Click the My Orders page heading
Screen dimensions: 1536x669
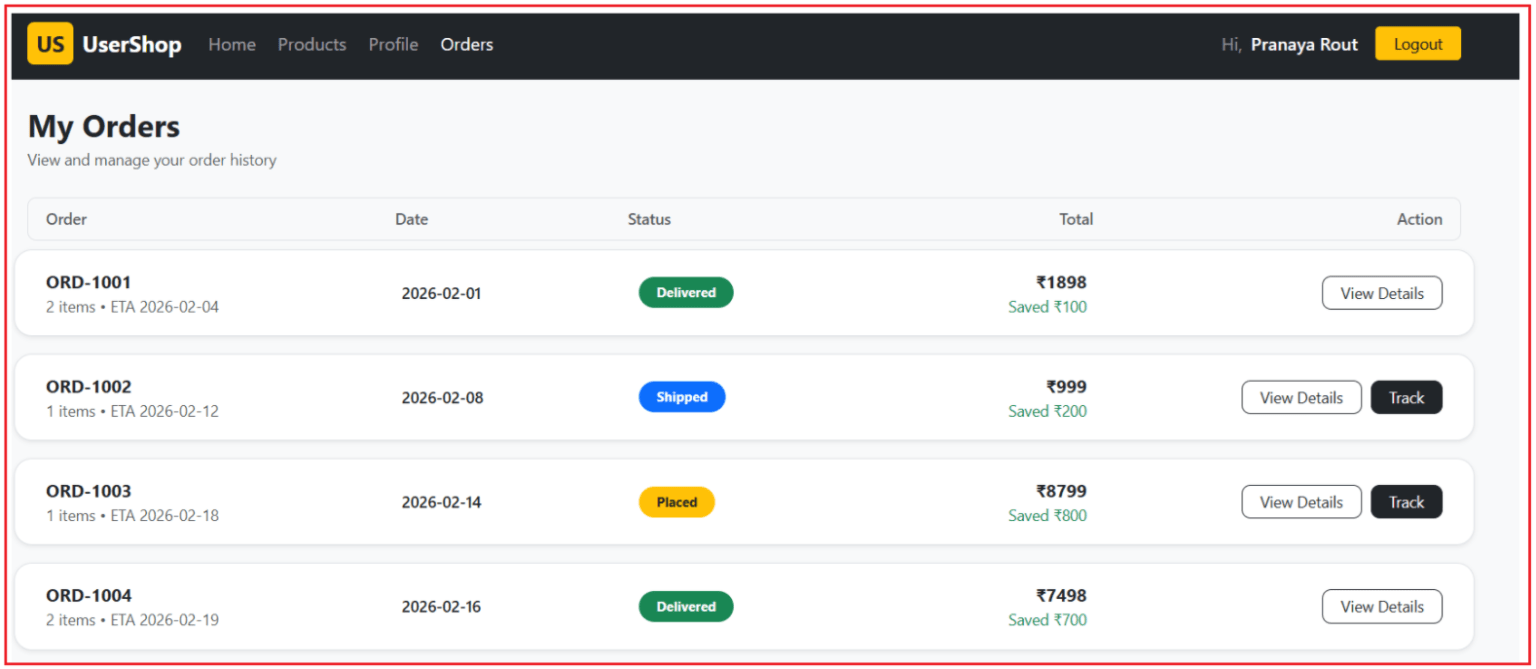coord(104,127)
